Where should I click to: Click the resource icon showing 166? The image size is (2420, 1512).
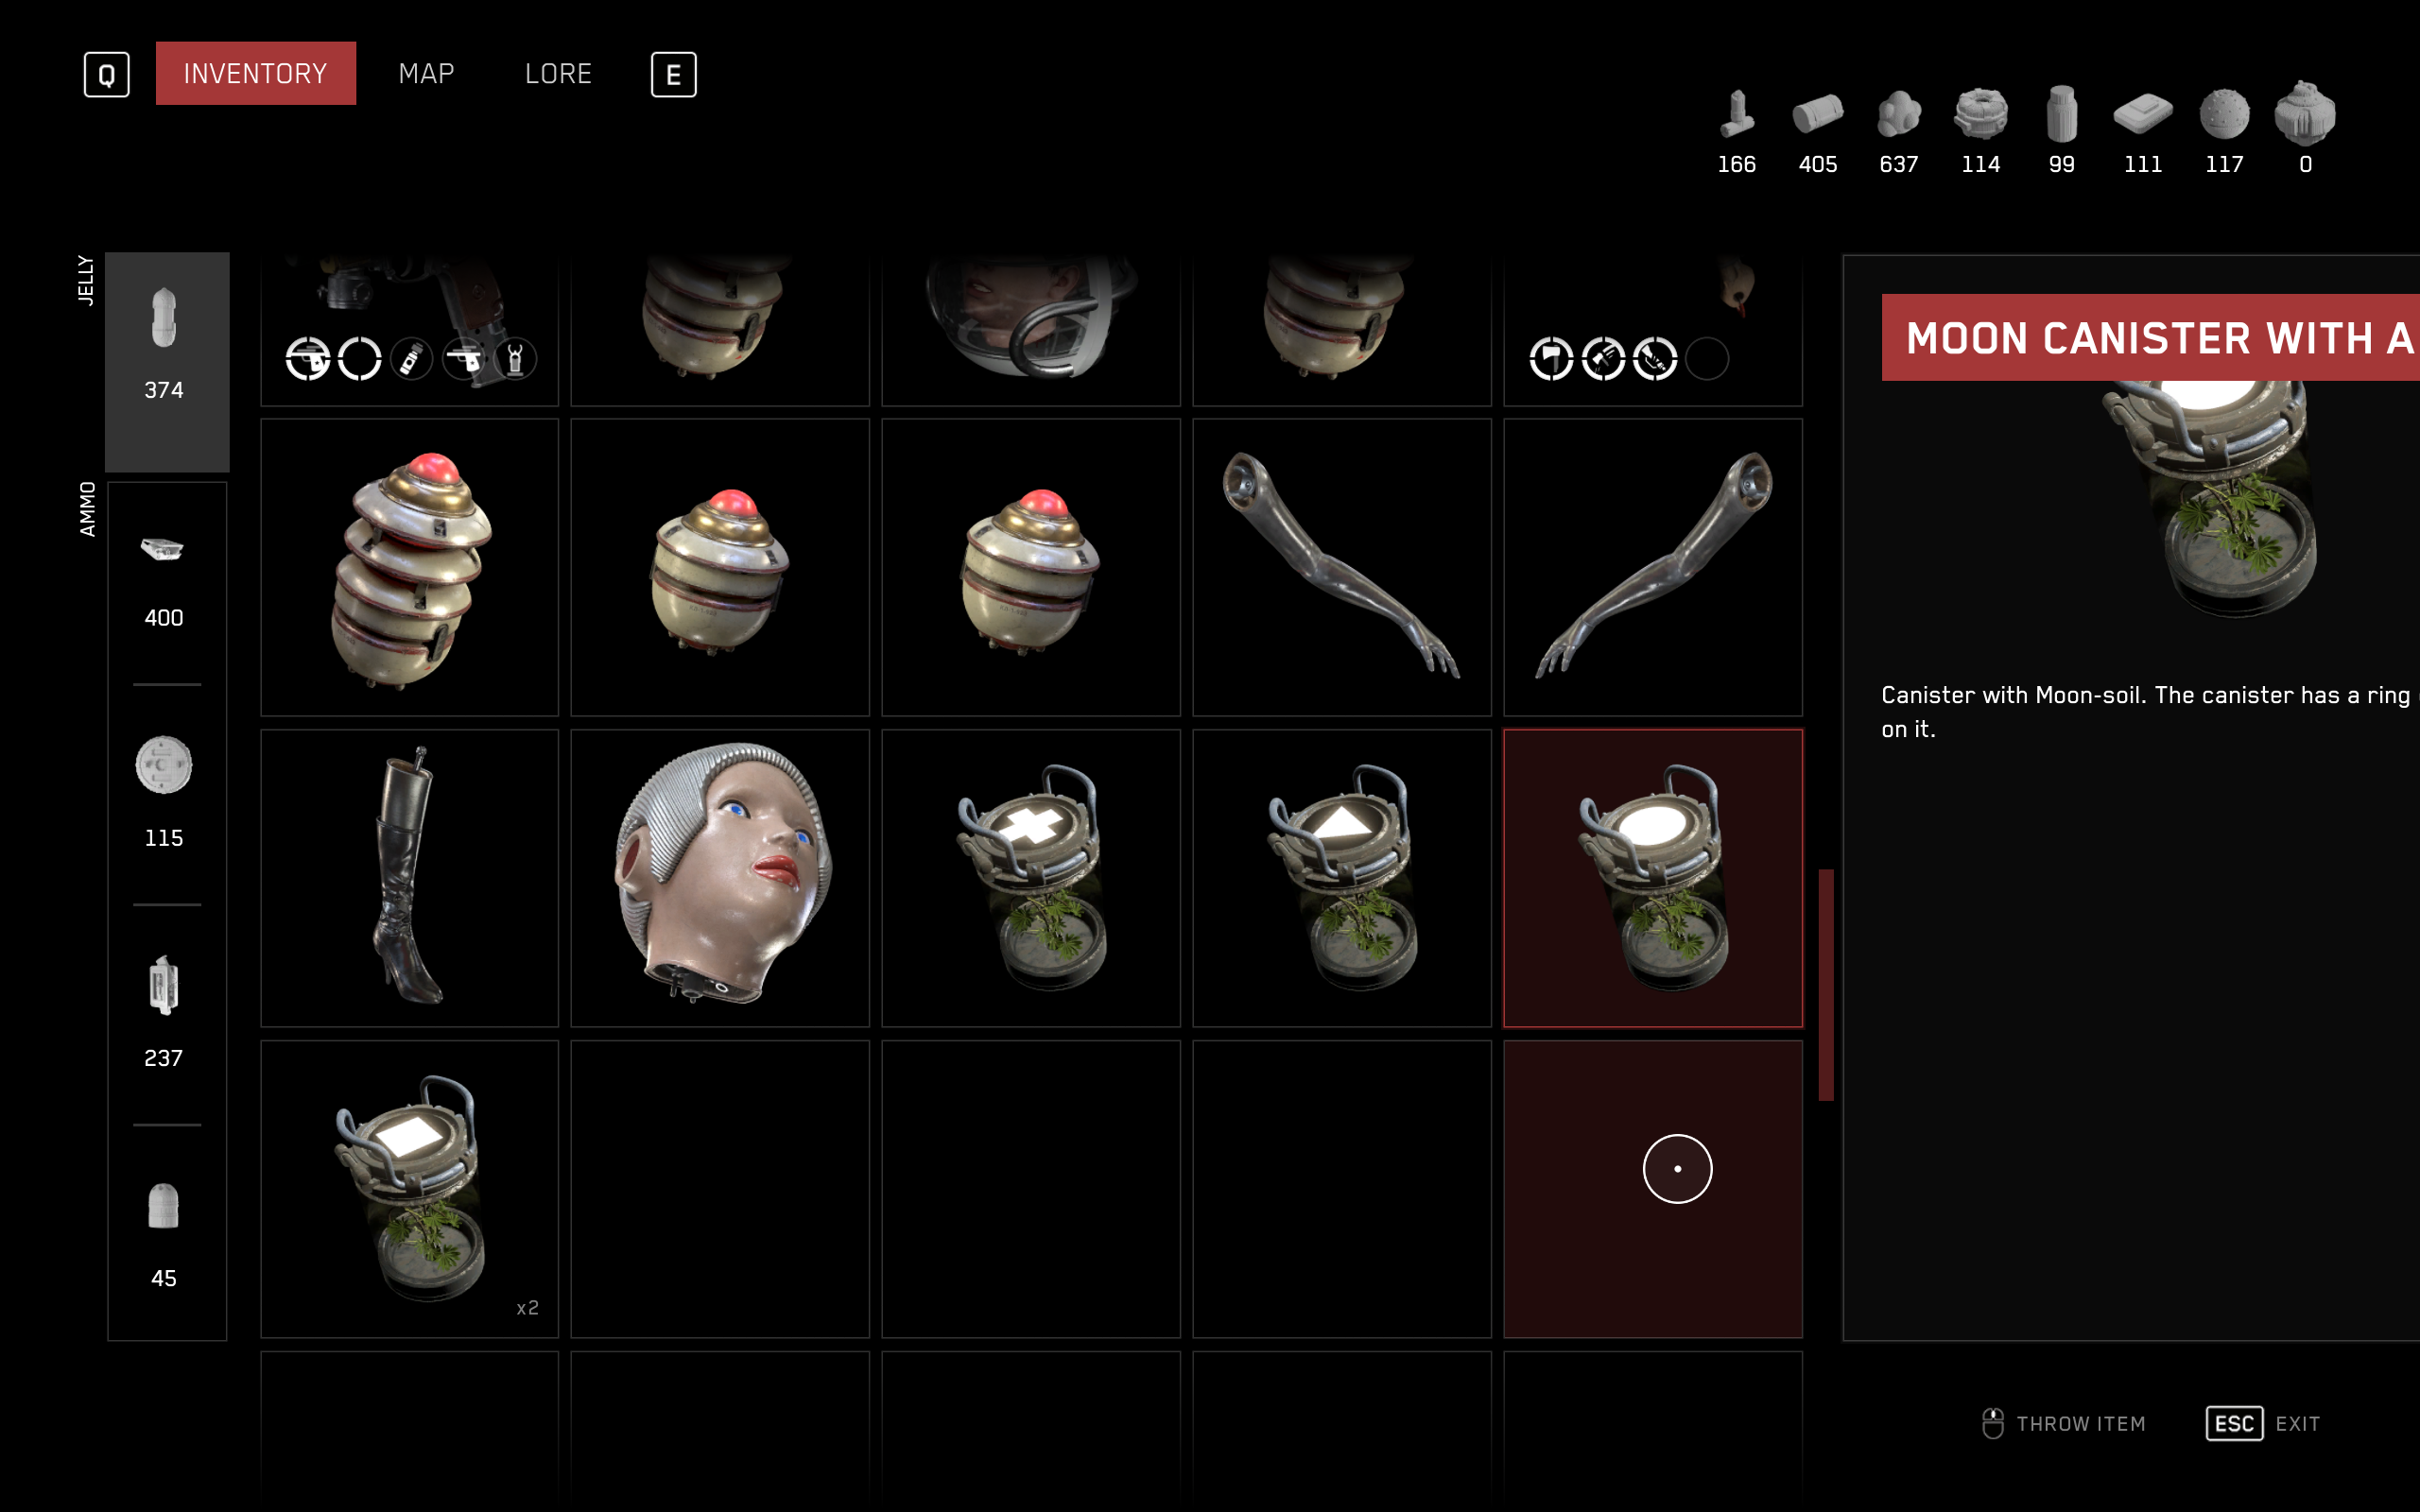point(1737,113)
